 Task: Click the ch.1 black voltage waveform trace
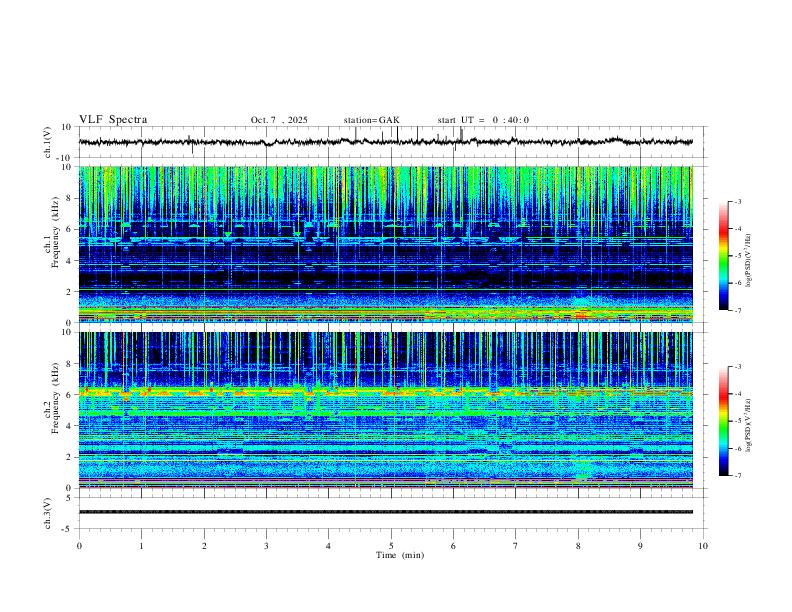point(385,142)
